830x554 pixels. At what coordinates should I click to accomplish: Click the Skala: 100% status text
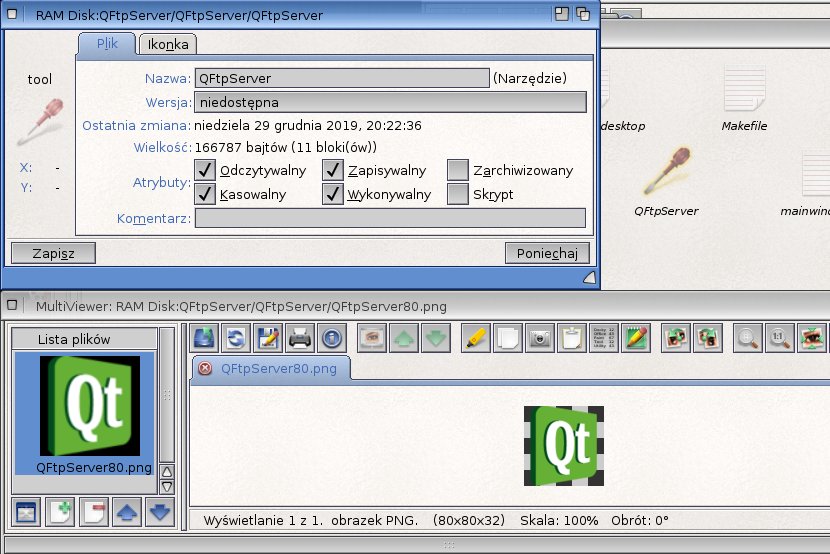(559, 521)
